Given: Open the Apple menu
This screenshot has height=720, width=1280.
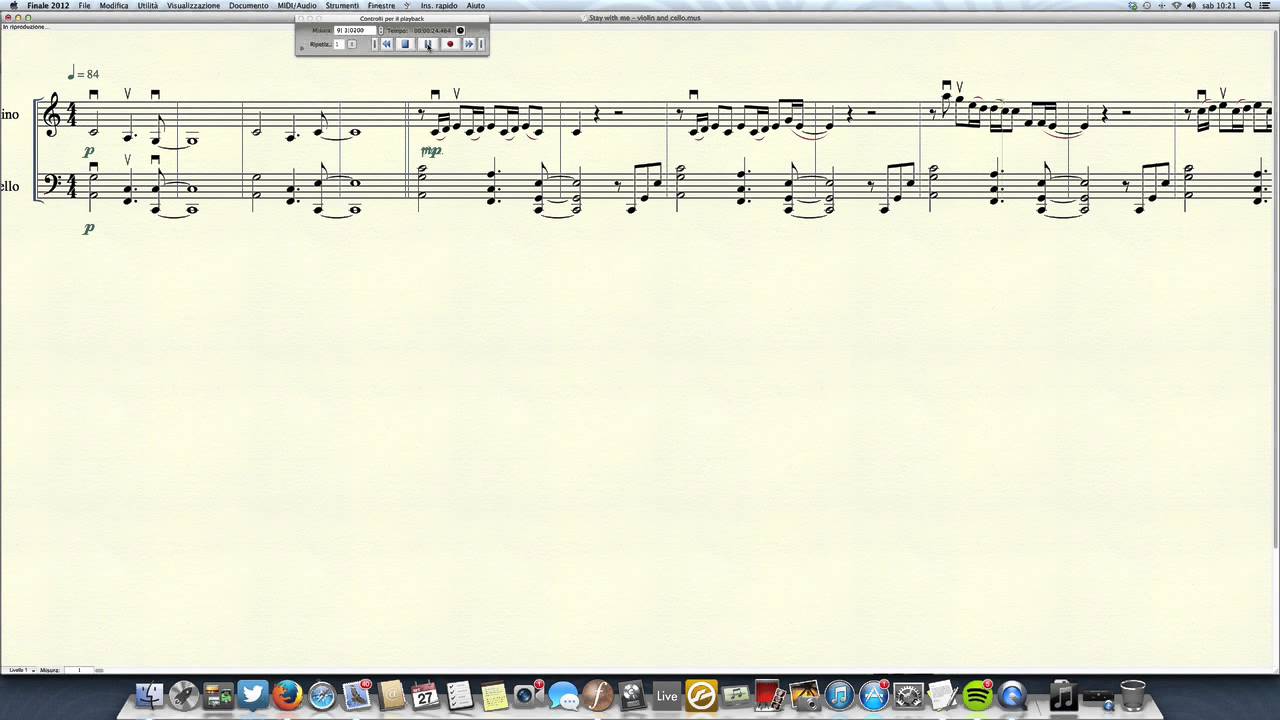Looking at the screenshot, I should [13, 5].
